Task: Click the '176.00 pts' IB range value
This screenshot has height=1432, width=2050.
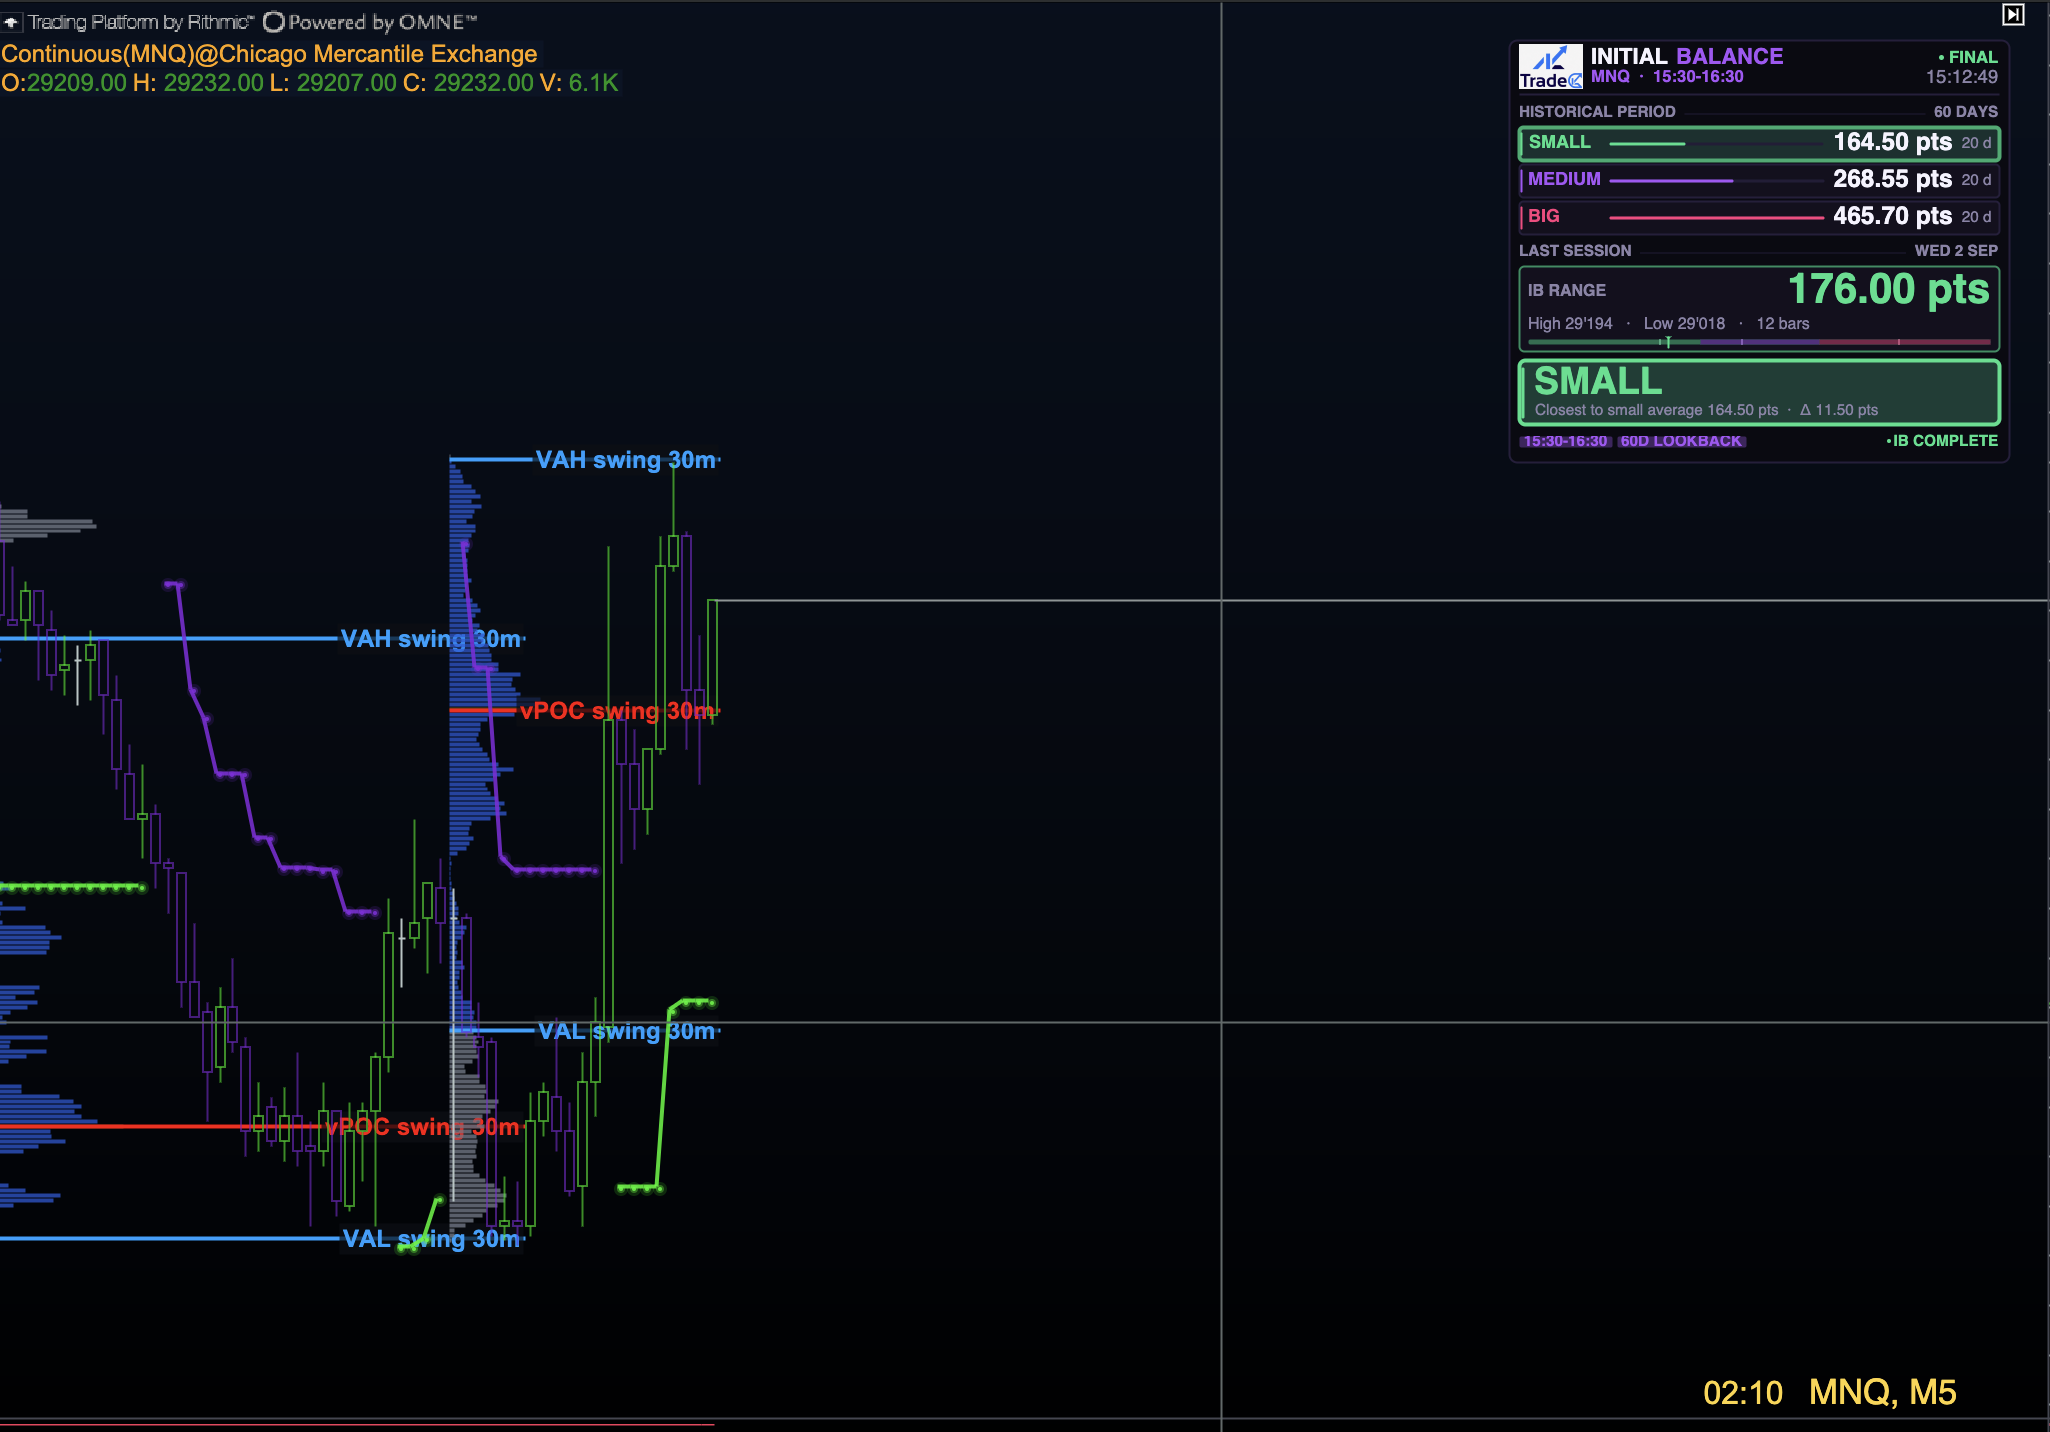Action: pos(1888,289)
